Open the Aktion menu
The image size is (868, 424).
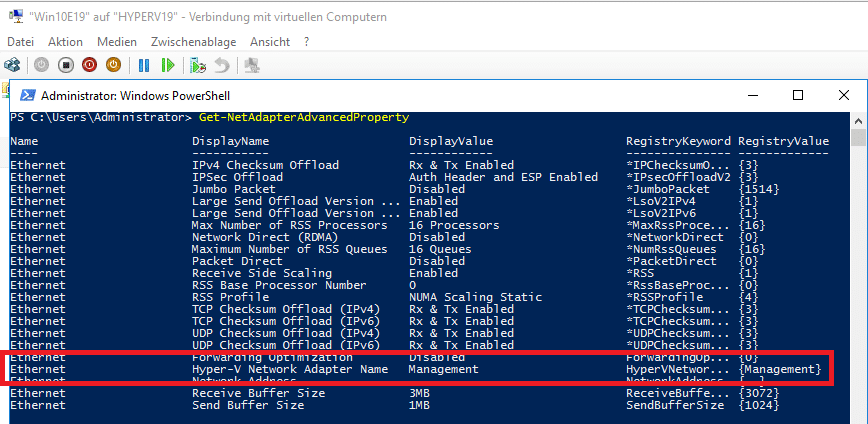pos(65,42)
